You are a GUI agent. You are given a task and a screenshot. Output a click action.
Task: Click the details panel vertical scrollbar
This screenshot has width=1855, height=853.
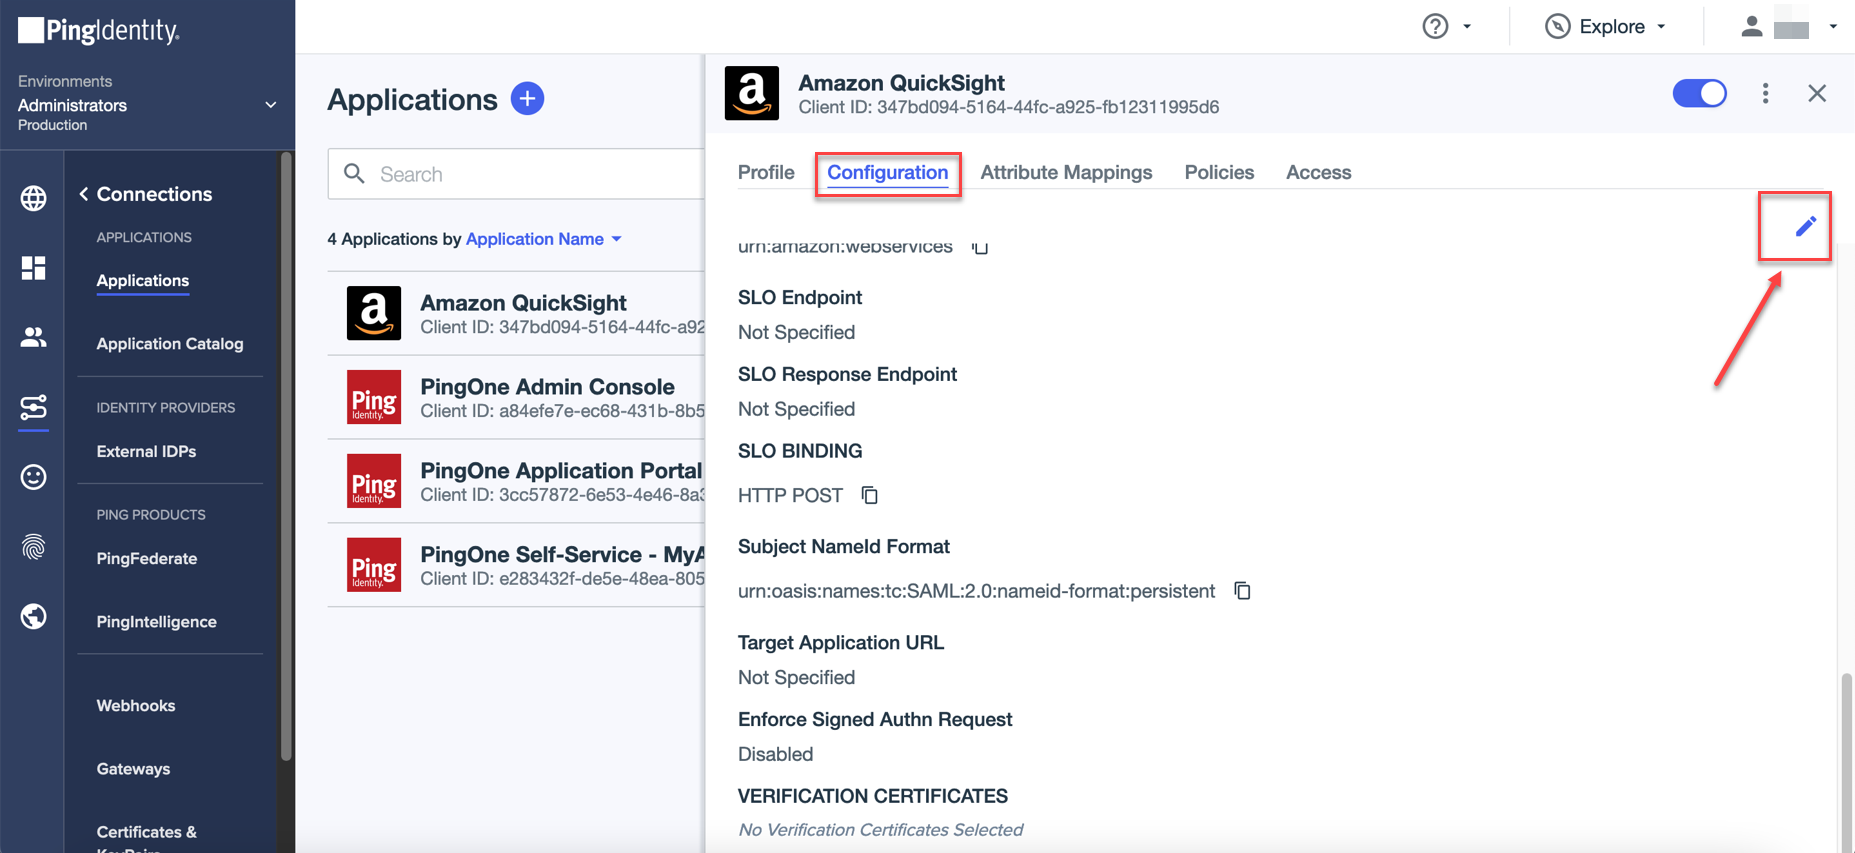coord(1846,763)
